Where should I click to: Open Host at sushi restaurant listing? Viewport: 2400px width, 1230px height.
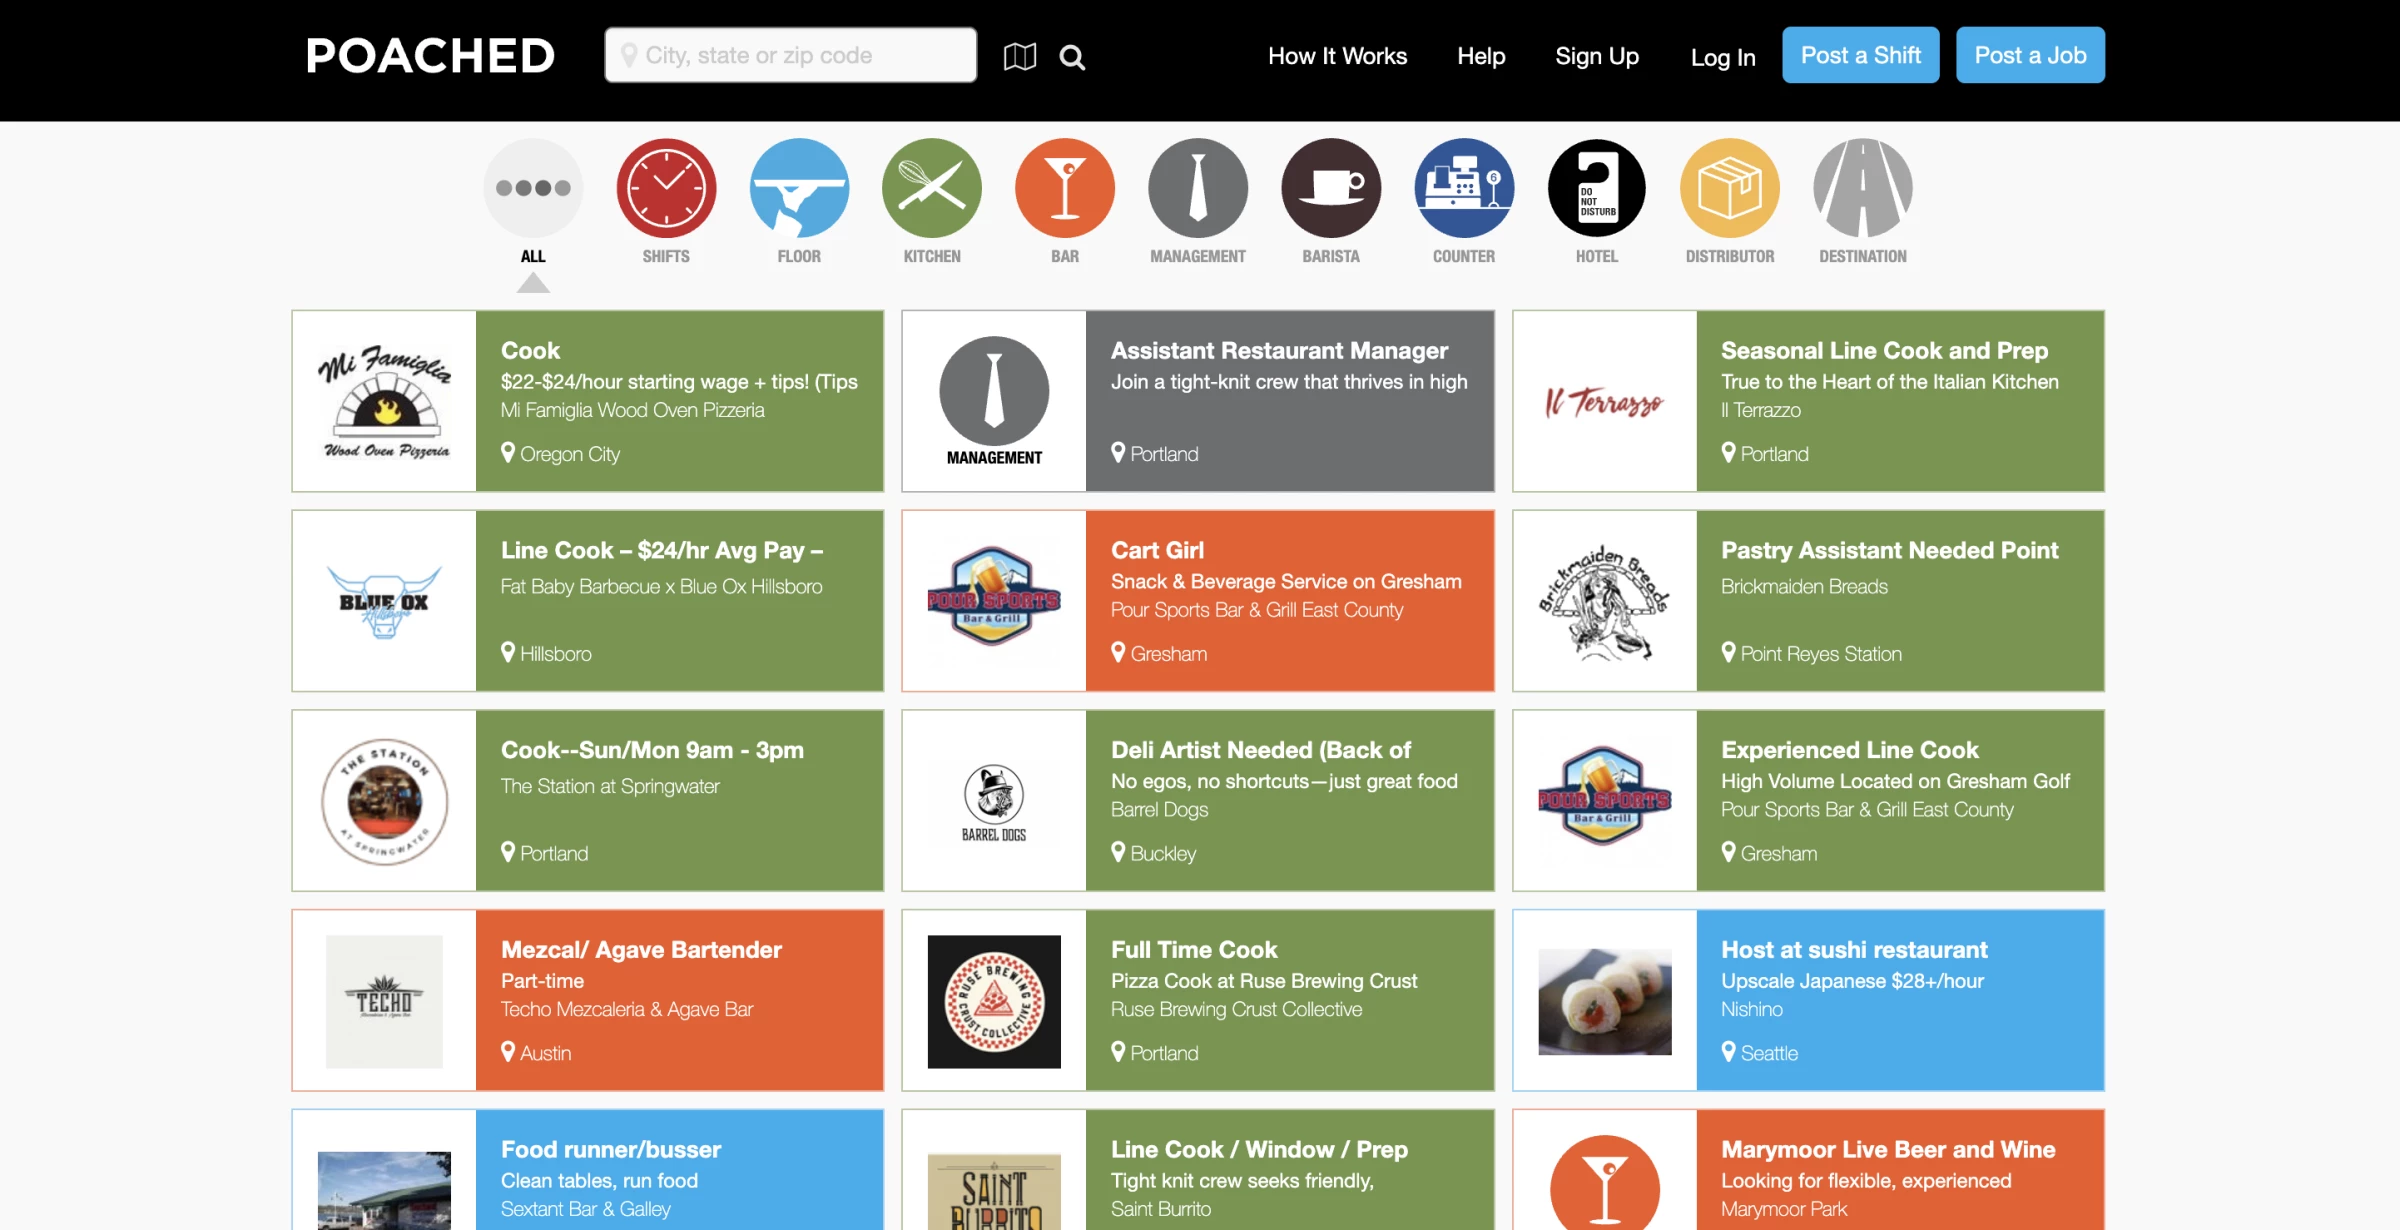pyautogui.click(x=1854, y=951)
